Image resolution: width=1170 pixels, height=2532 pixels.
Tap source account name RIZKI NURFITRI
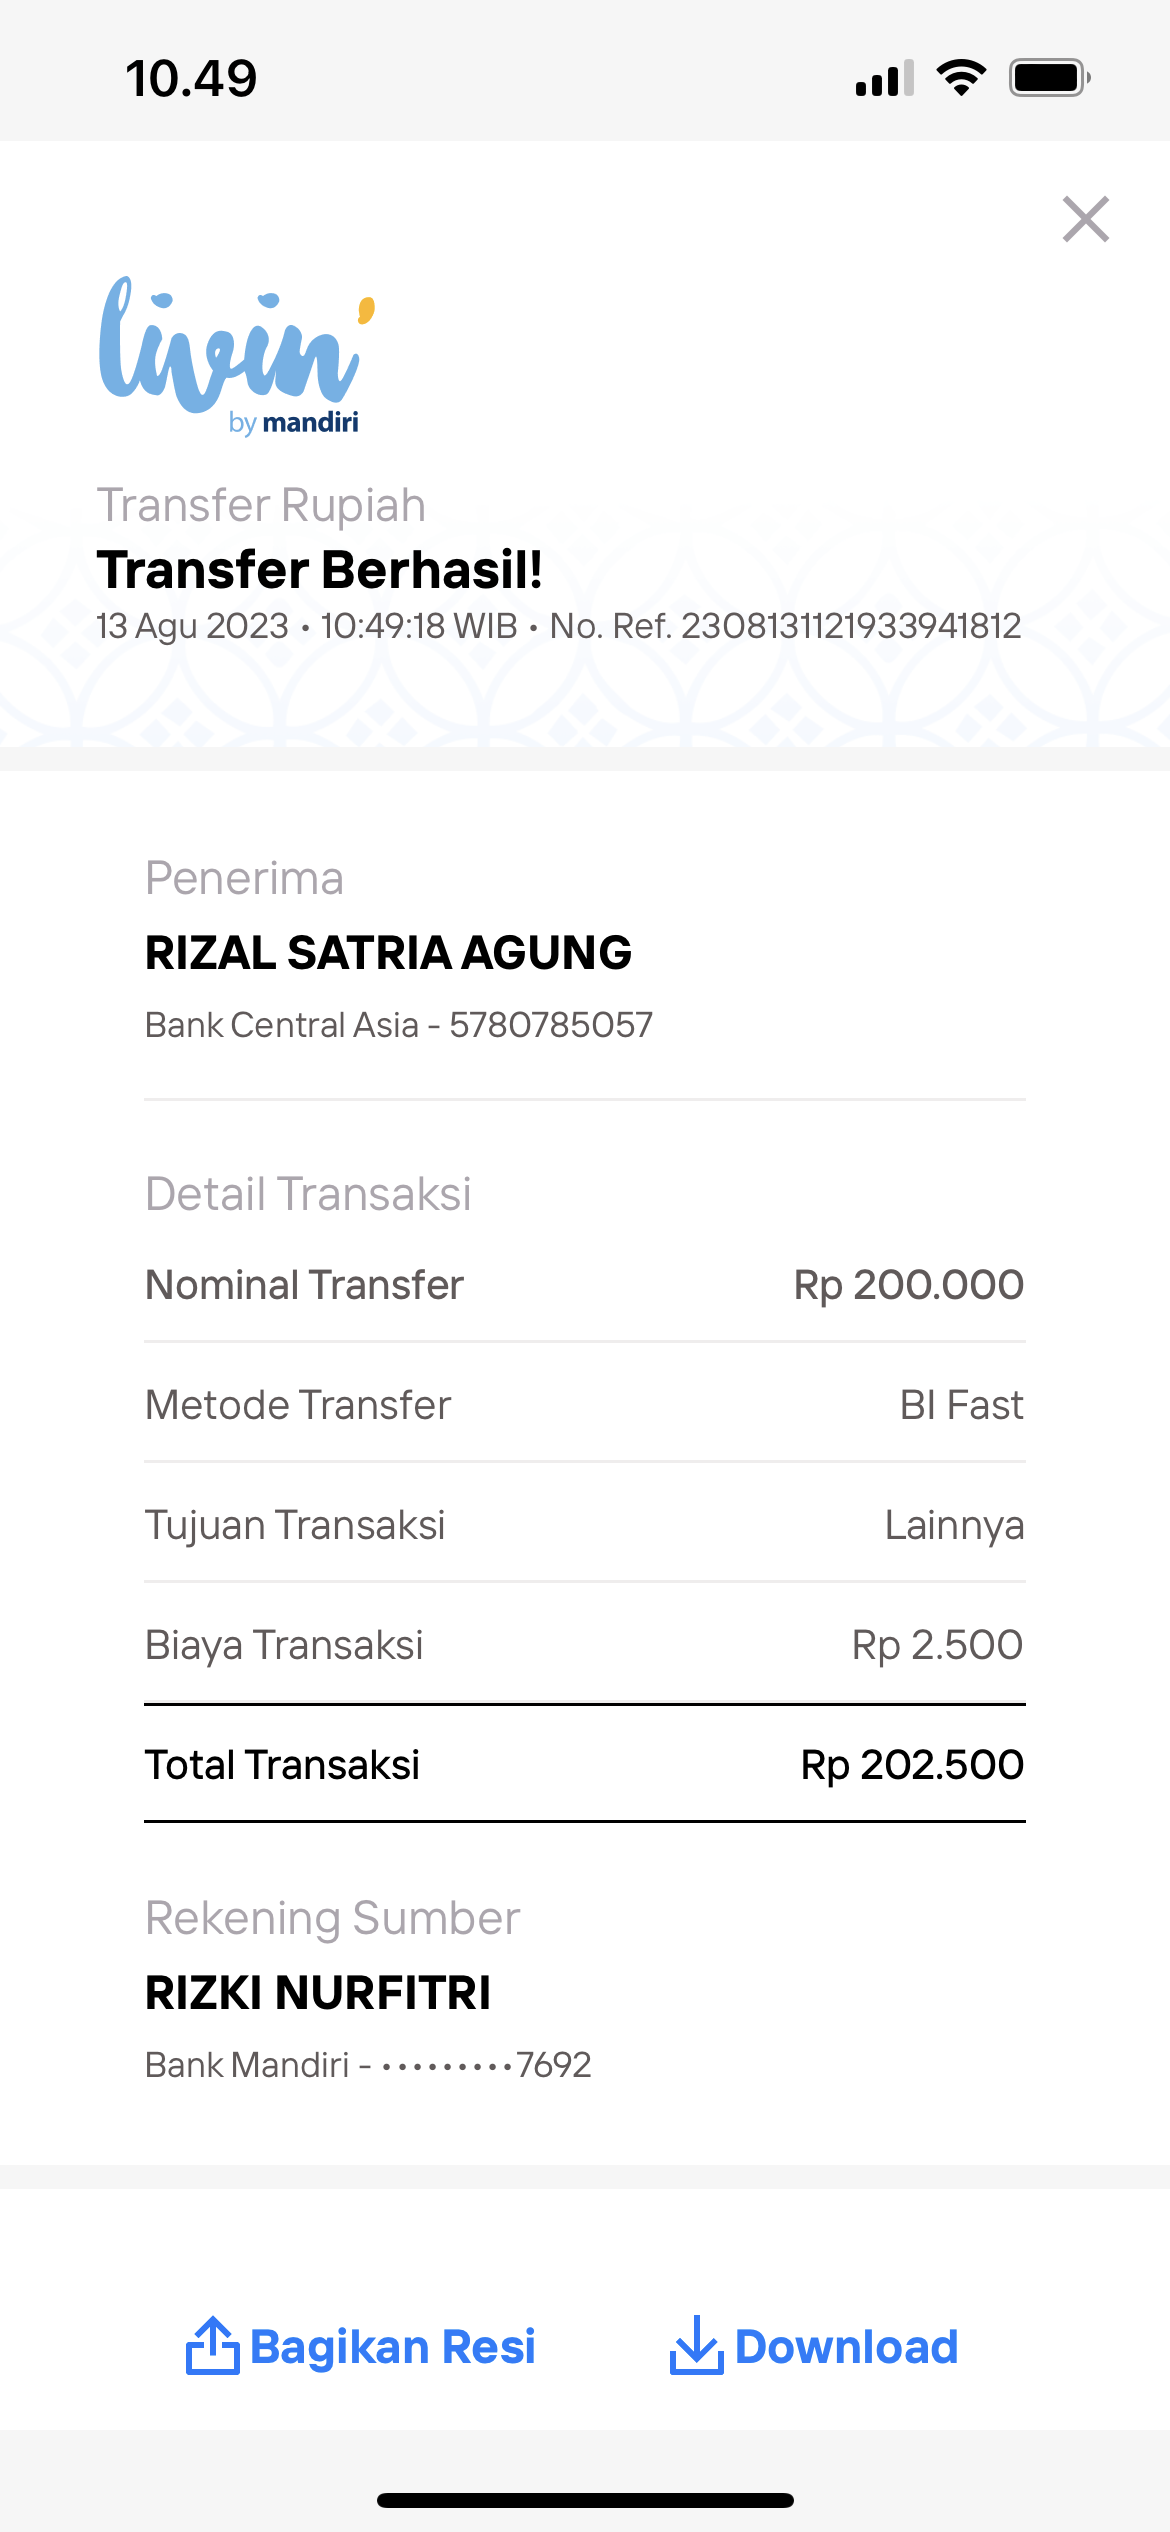318,1992
